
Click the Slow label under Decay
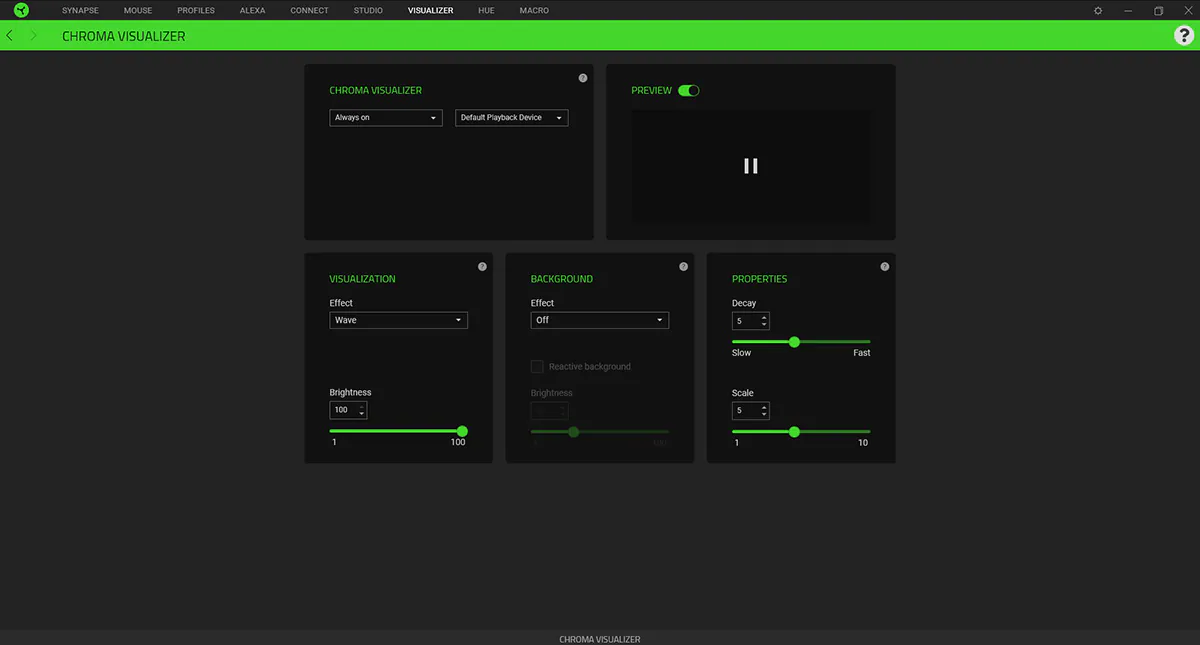coord(741,353)
